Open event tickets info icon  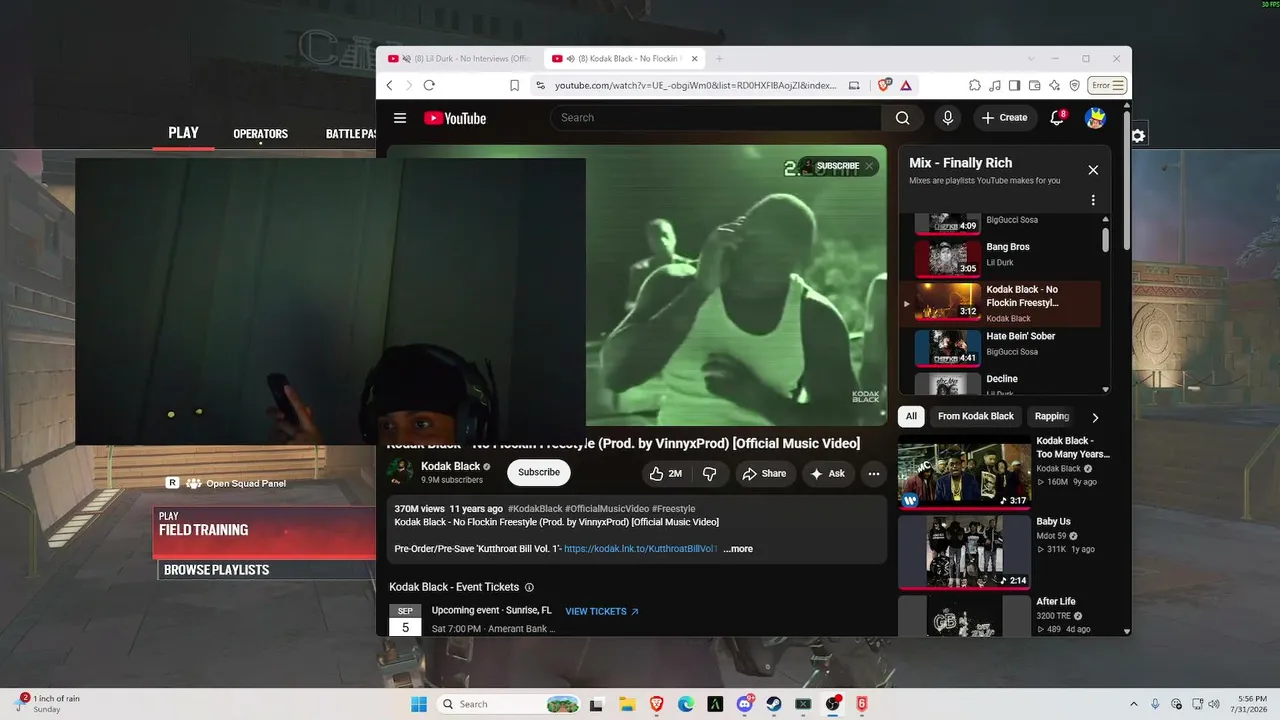(529, 588)
